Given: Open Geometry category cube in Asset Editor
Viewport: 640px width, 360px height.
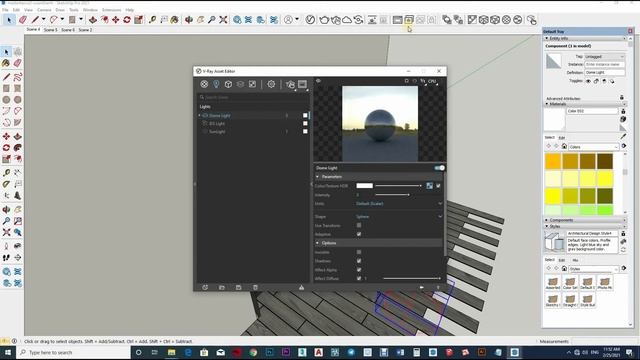Looking at the screenshot, I should pyautogui.click(x=228, y=84).
